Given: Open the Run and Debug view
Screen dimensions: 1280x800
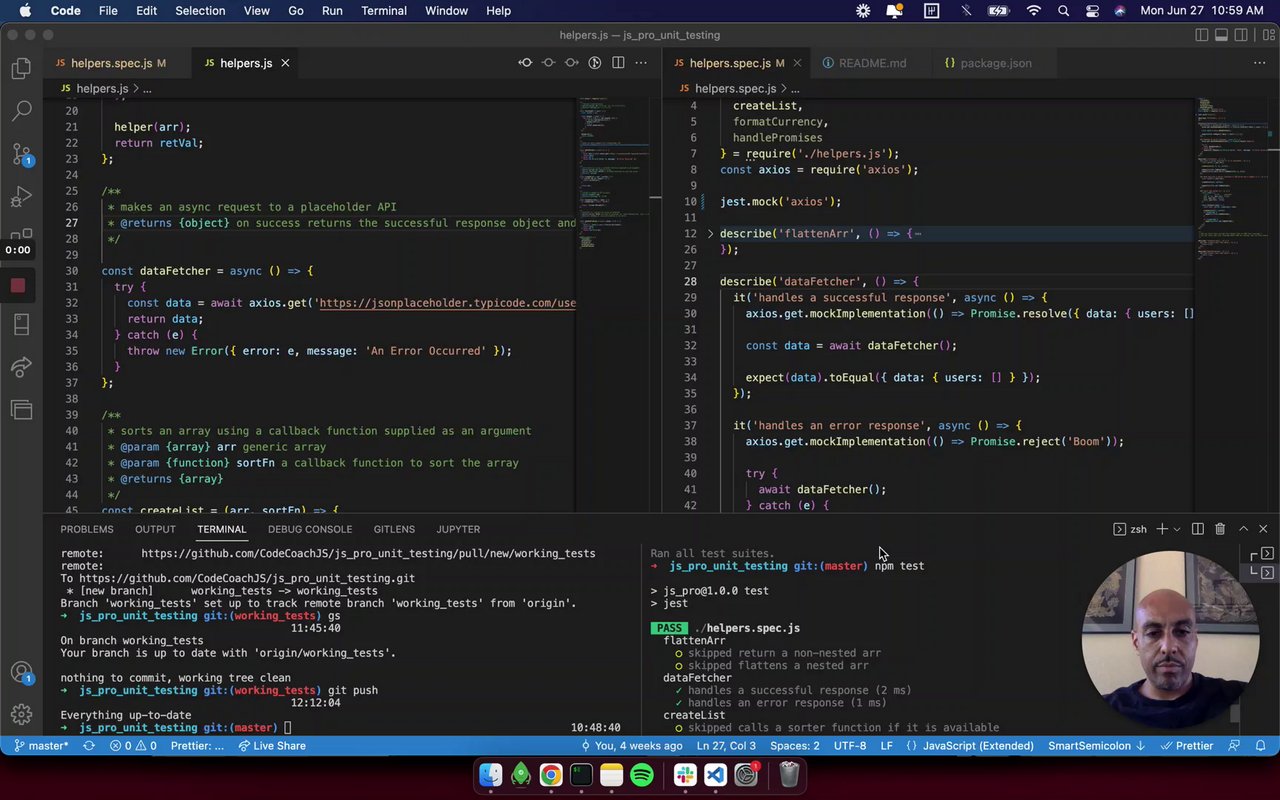Looking at the screenshot, I should click(21, 196).
